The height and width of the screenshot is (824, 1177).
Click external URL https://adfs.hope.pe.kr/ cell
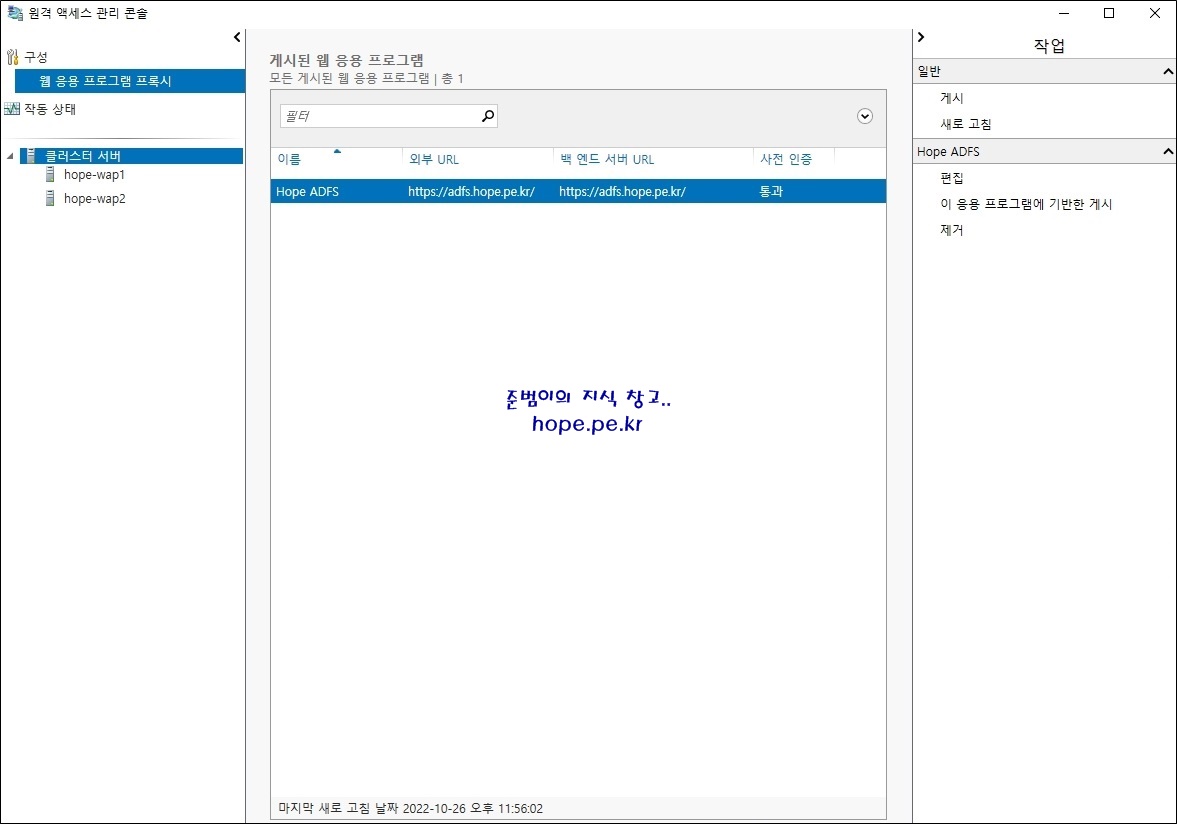pyautogui.click(x=471, y=191)
